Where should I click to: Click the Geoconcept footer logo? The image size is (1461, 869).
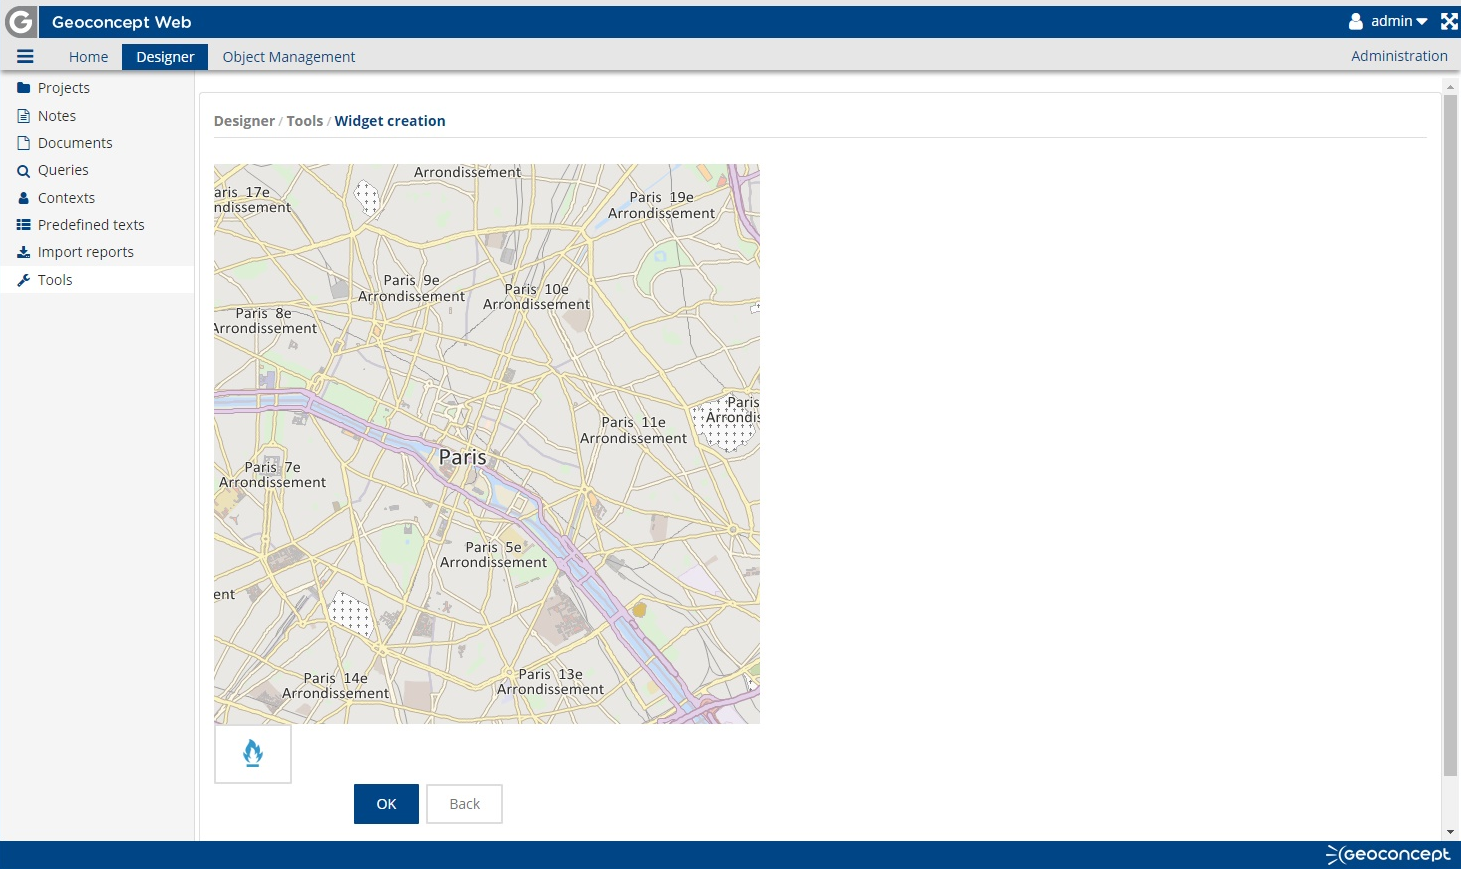(1388, 854)
